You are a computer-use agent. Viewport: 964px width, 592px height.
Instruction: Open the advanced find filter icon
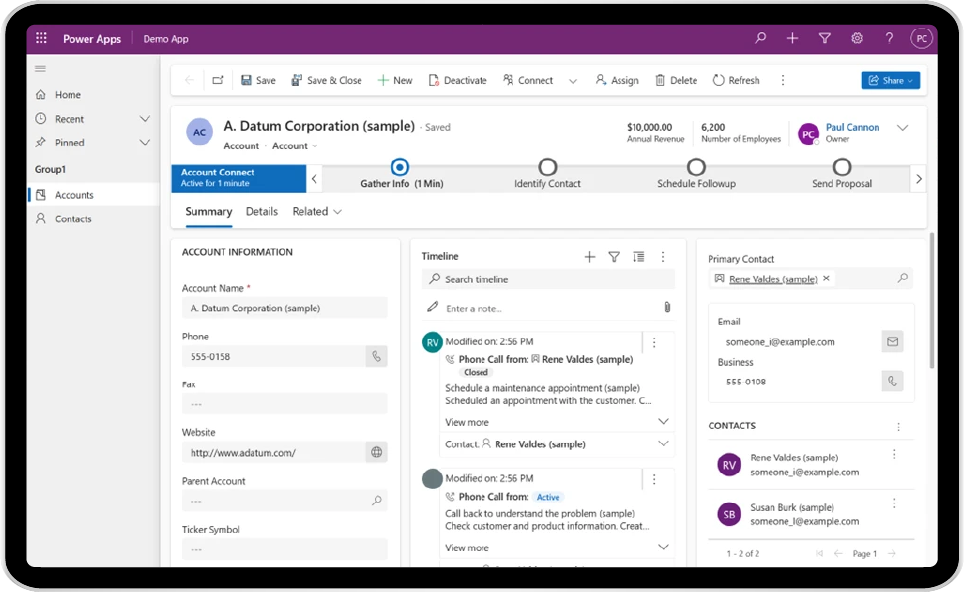point(825,39)
